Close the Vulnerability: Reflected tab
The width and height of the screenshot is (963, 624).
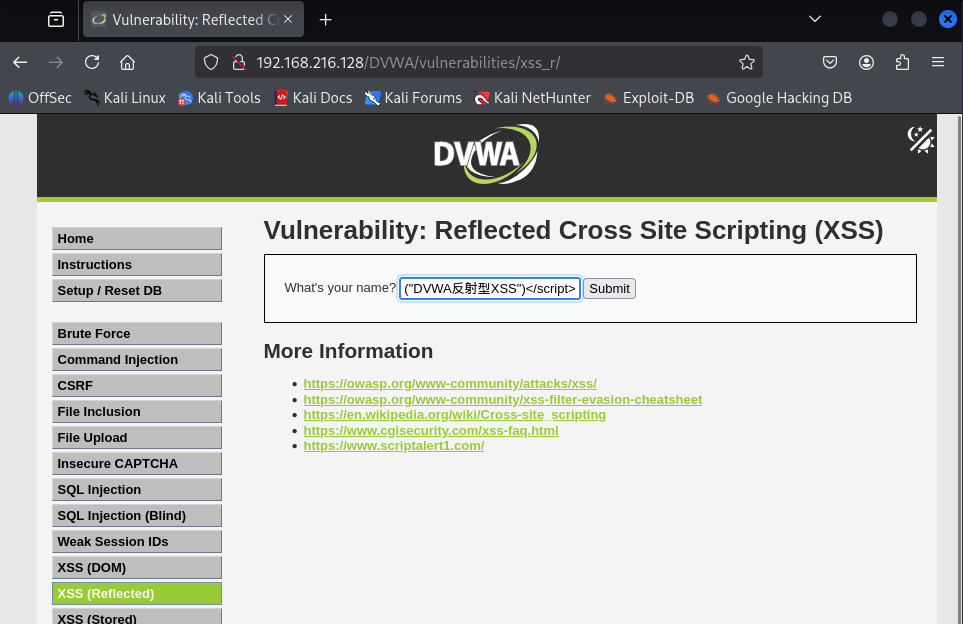pos(287,20)
